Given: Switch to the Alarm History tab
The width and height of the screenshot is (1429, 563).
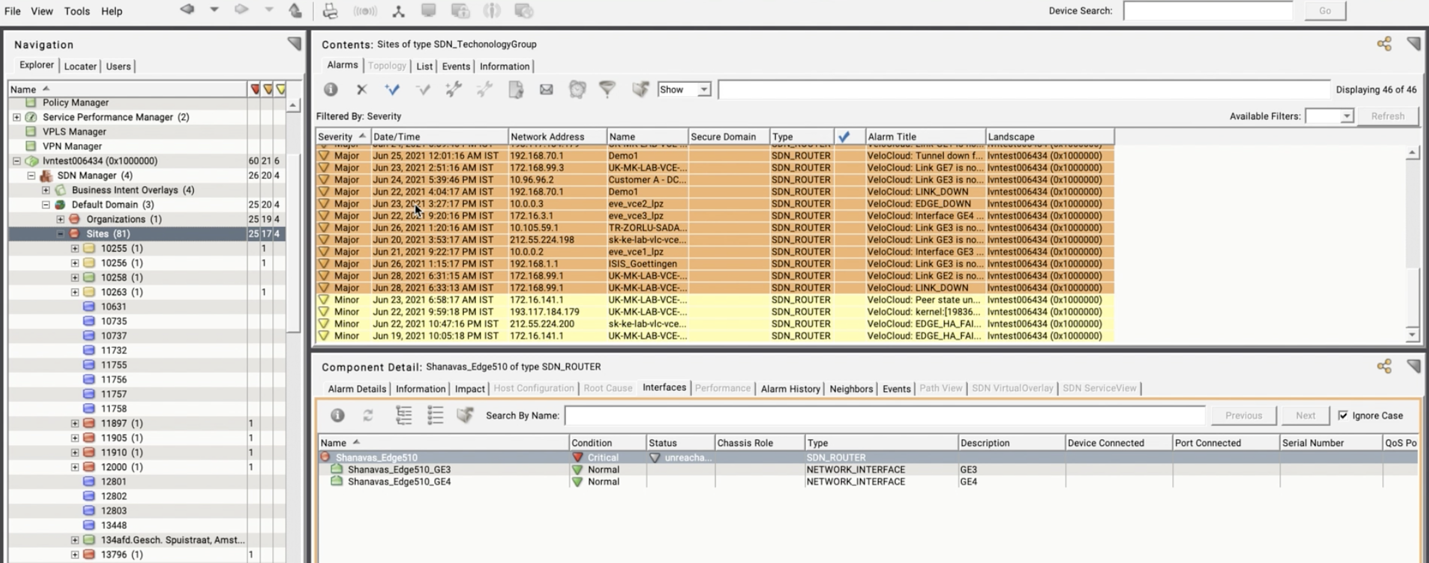Looking at the screenshot, I should tap(790, 389).
